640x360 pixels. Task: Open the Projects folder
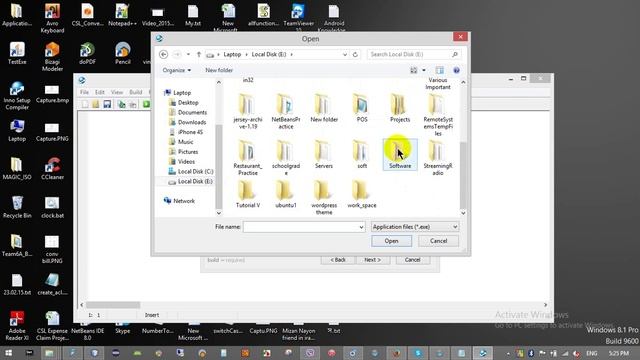pos(400,108)
